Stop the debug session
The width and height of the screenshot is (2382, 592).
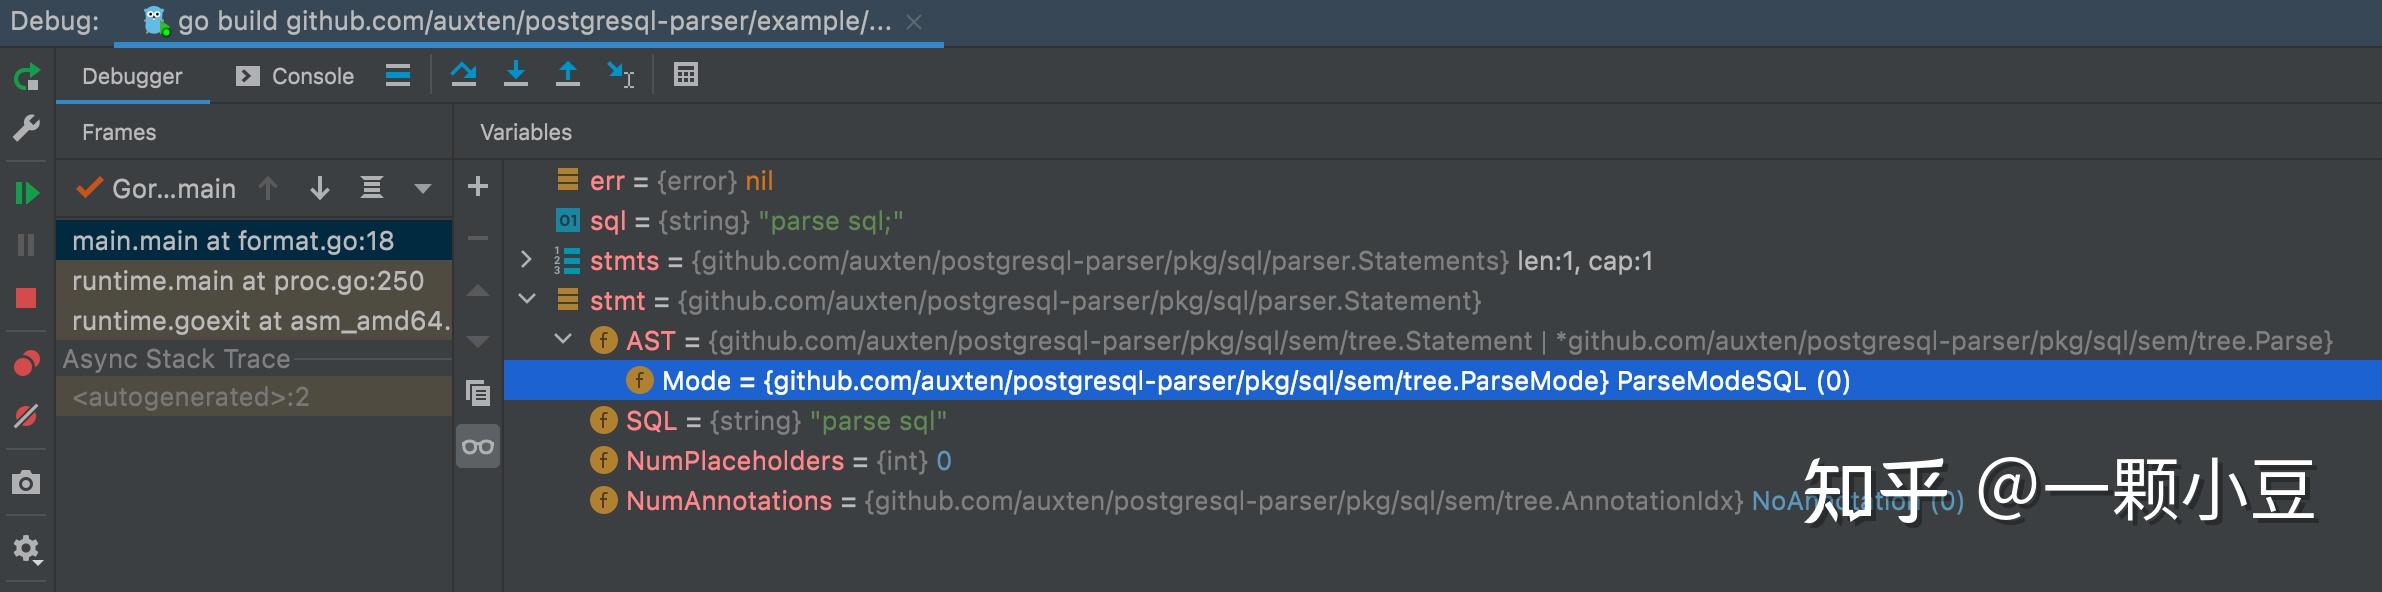pyautogui.click(x=27, y=298)
